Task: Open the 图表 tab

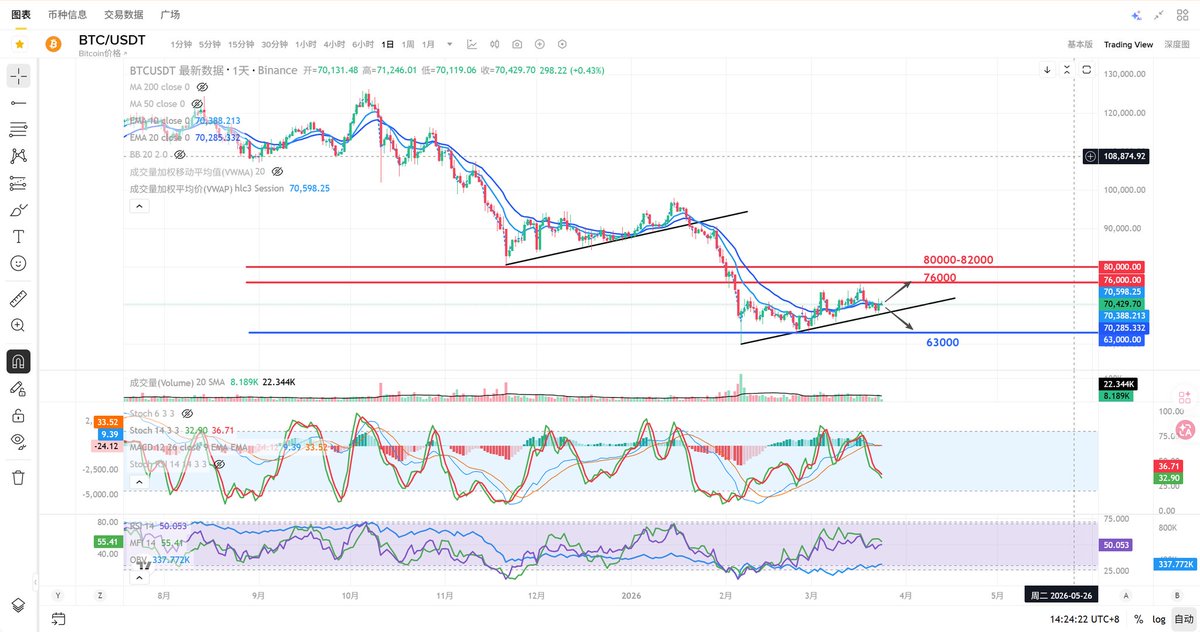Action: (x=20, y=15)
